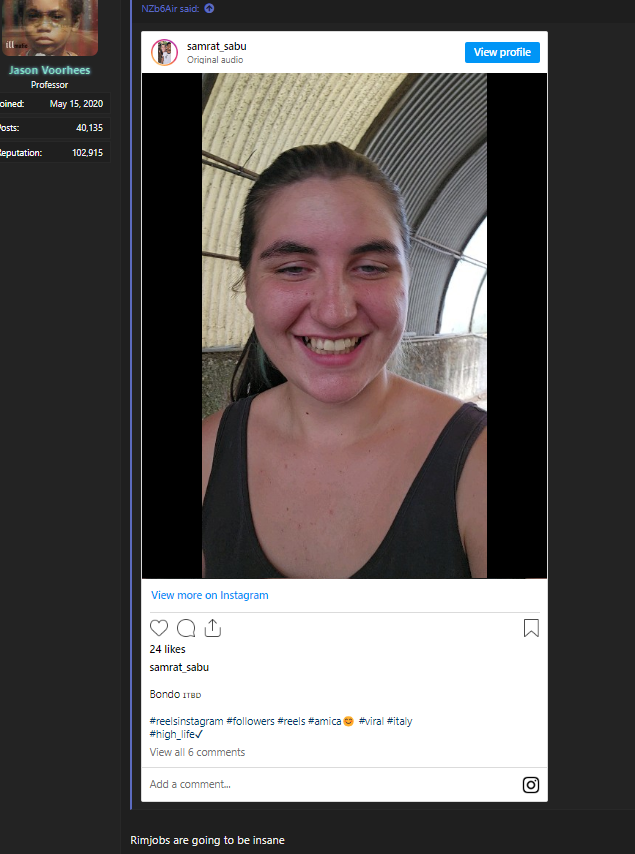Image resolution: width=635 pixels, height=854 pixels.
Task: Like the post with the heart icon
Action: [159, 628]
